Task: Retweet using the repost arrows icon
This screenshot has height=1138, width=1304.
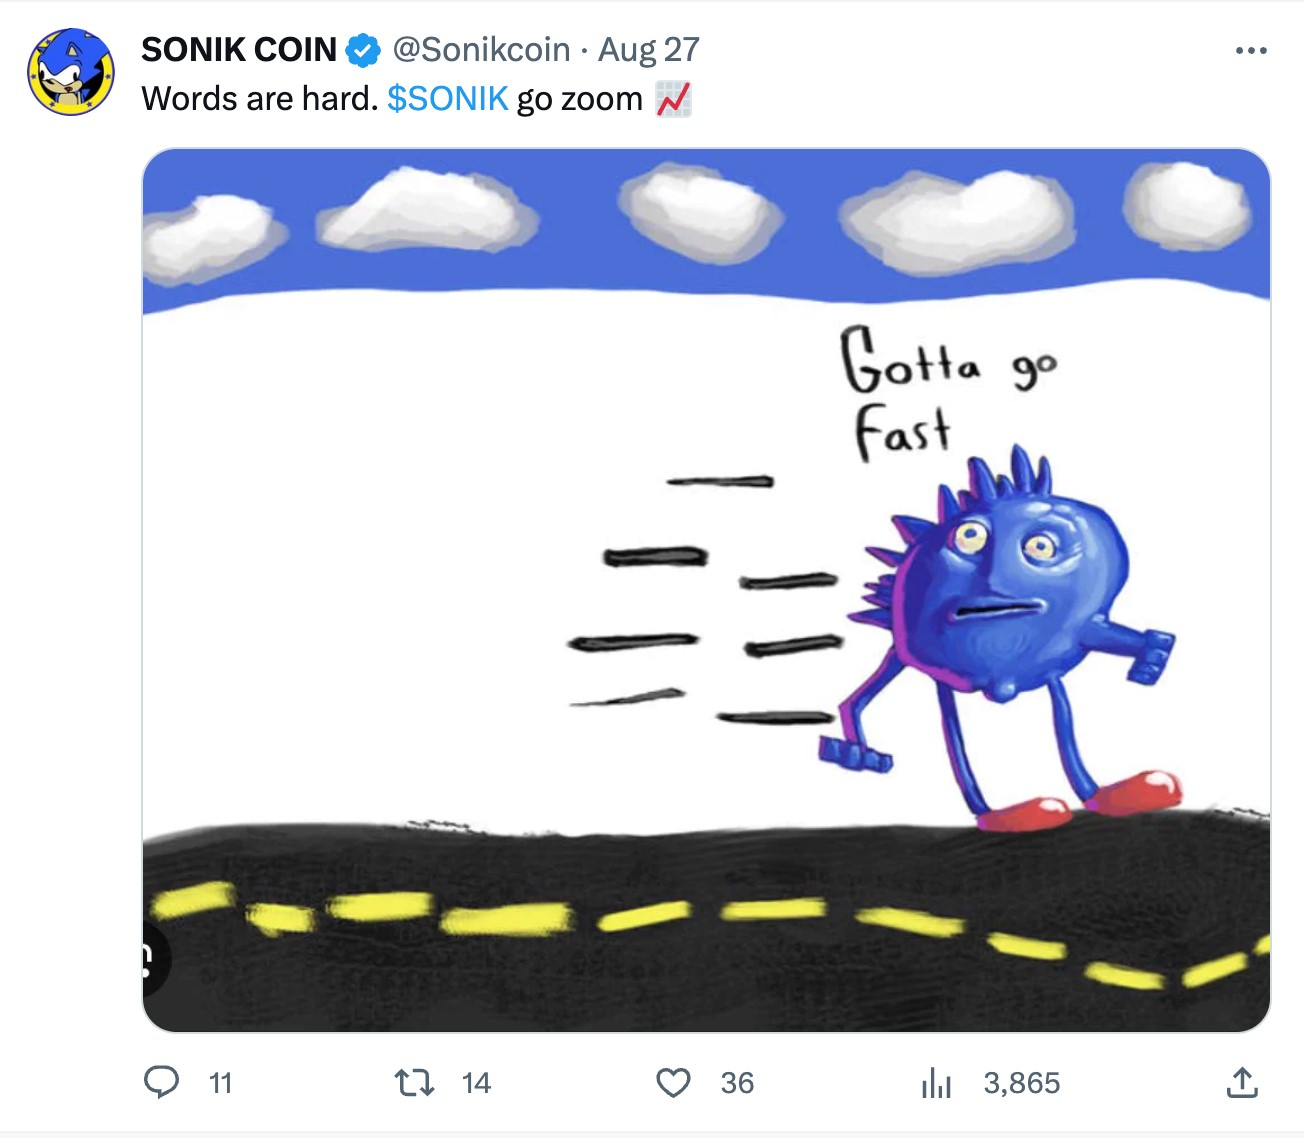Action: tap(414, 1082)
